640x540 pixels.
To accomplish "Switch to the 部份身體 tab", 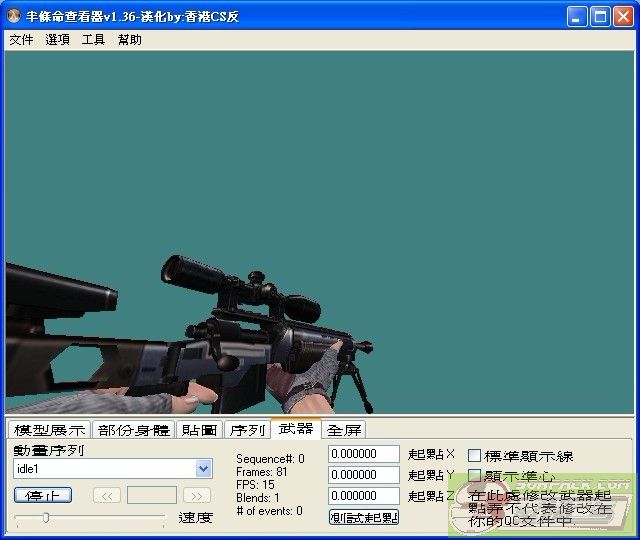I will click(x=133, y=430).
